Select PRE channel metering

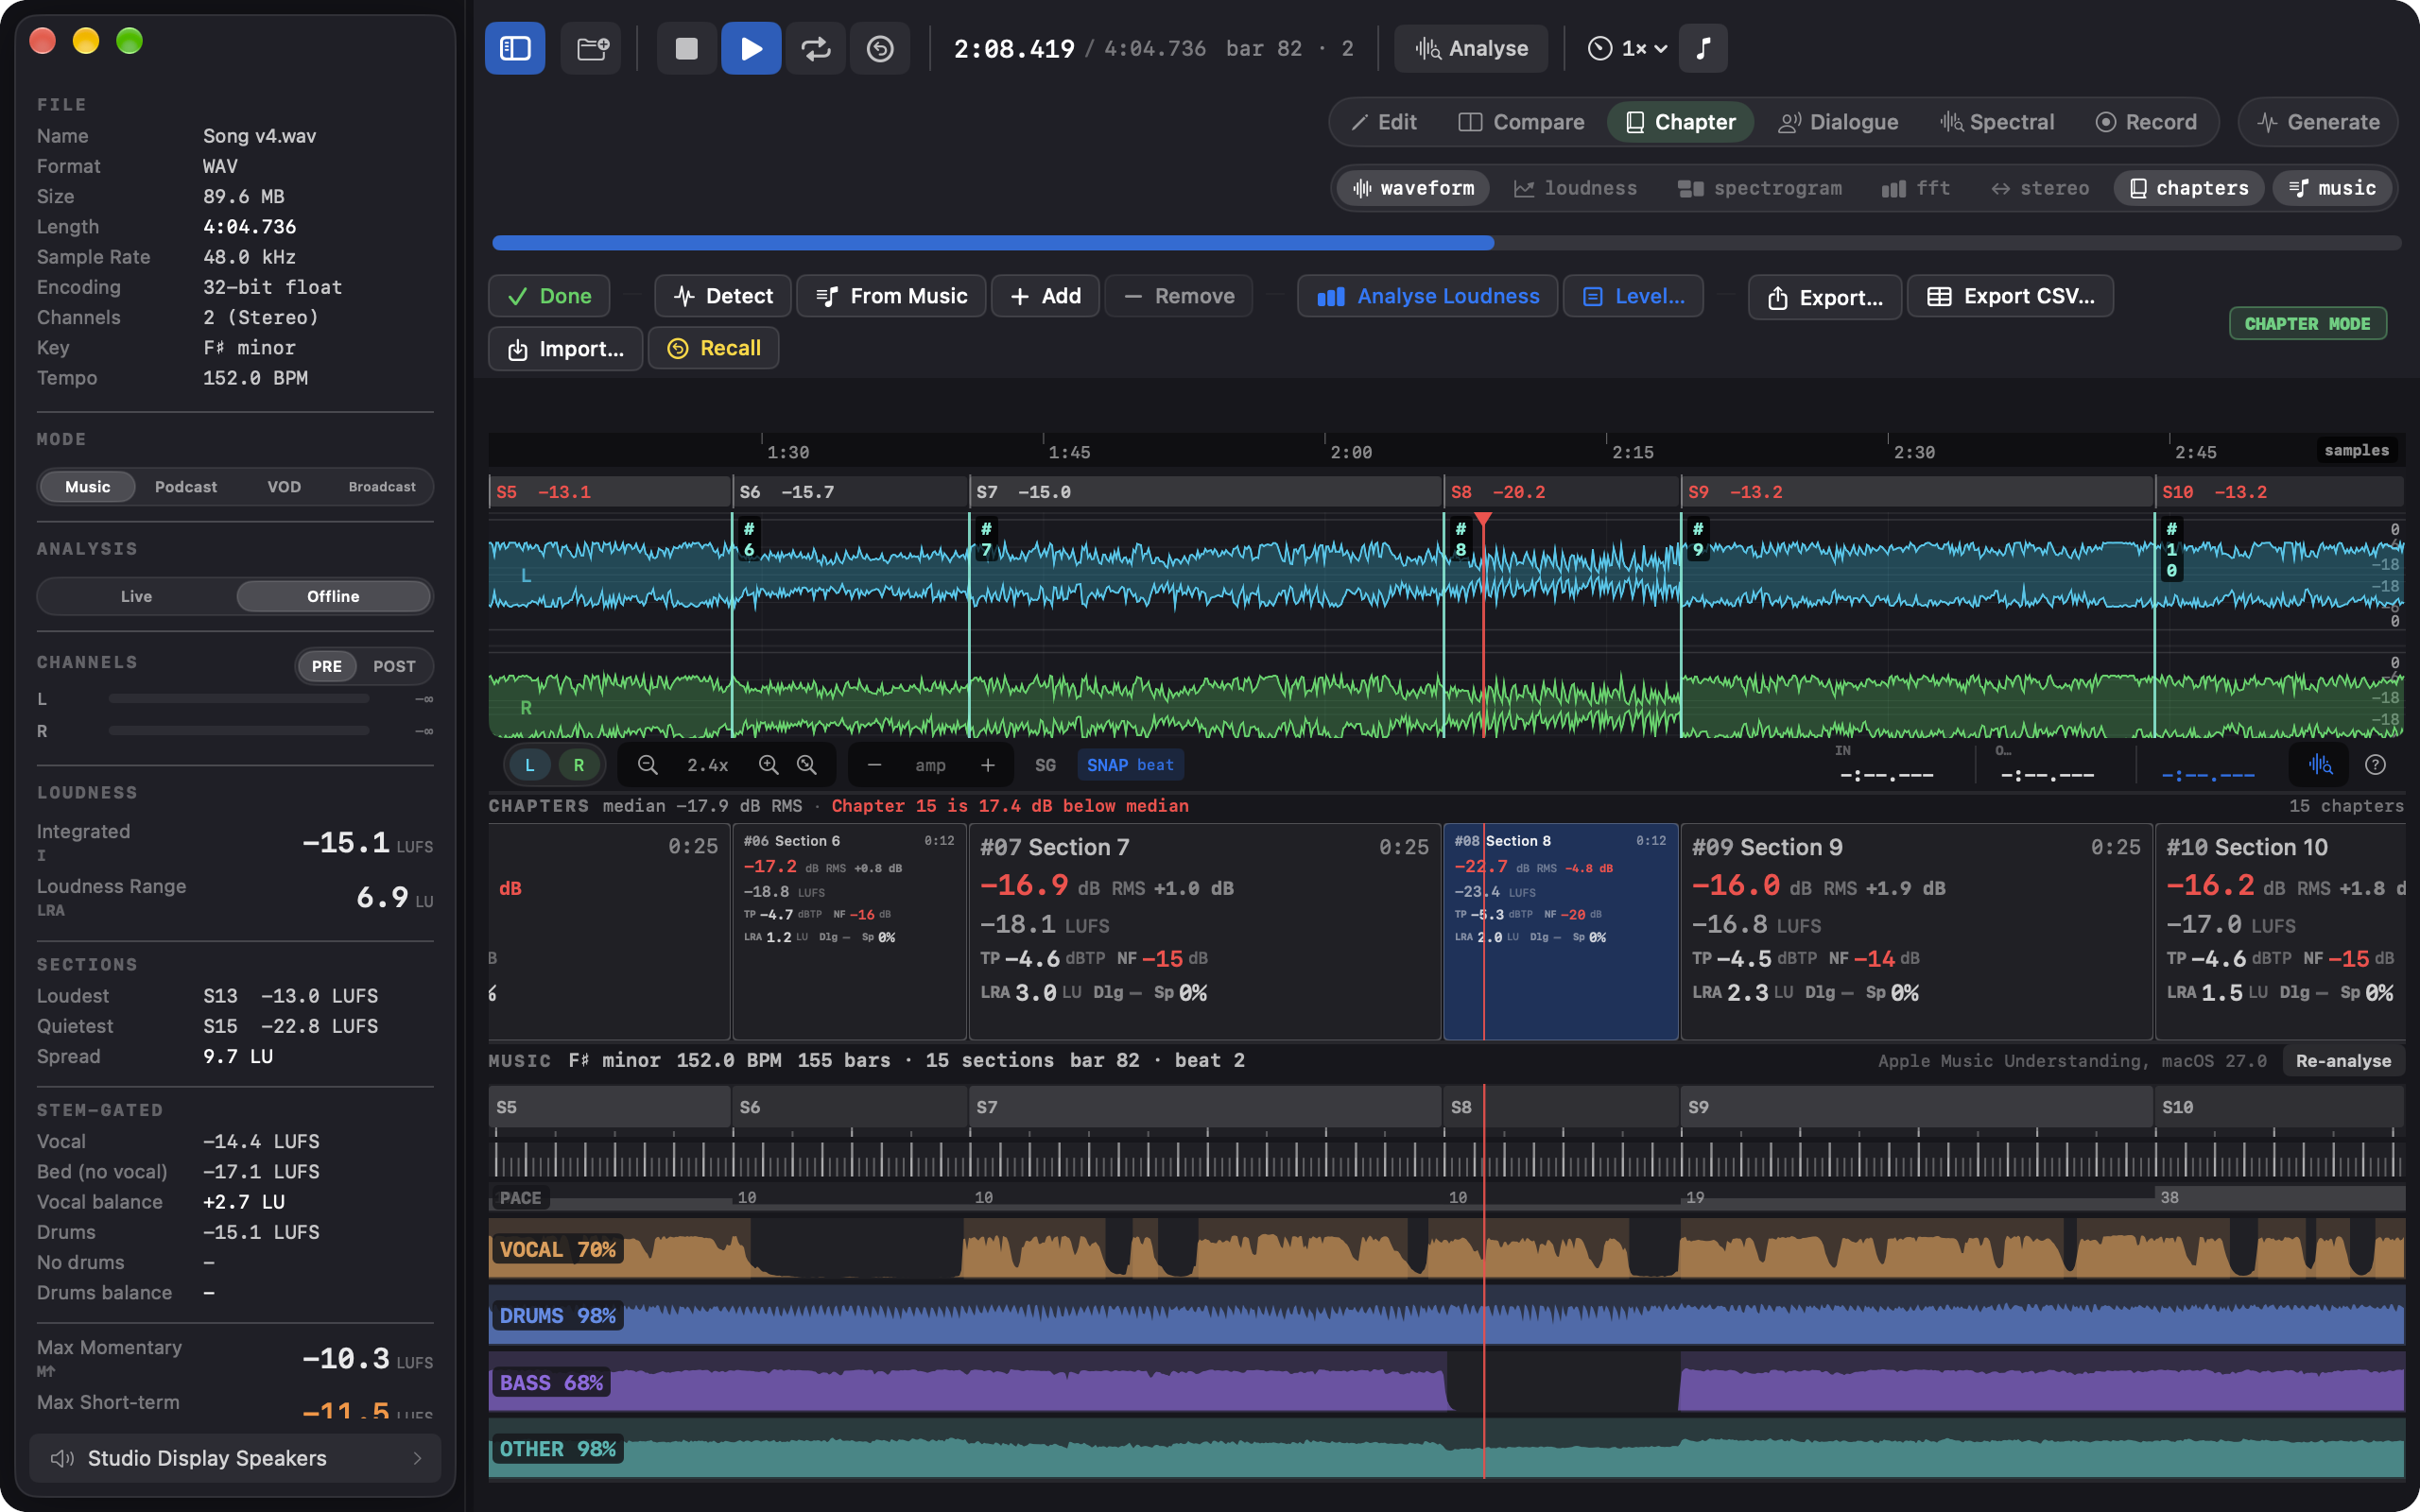(x=327, y=666)
